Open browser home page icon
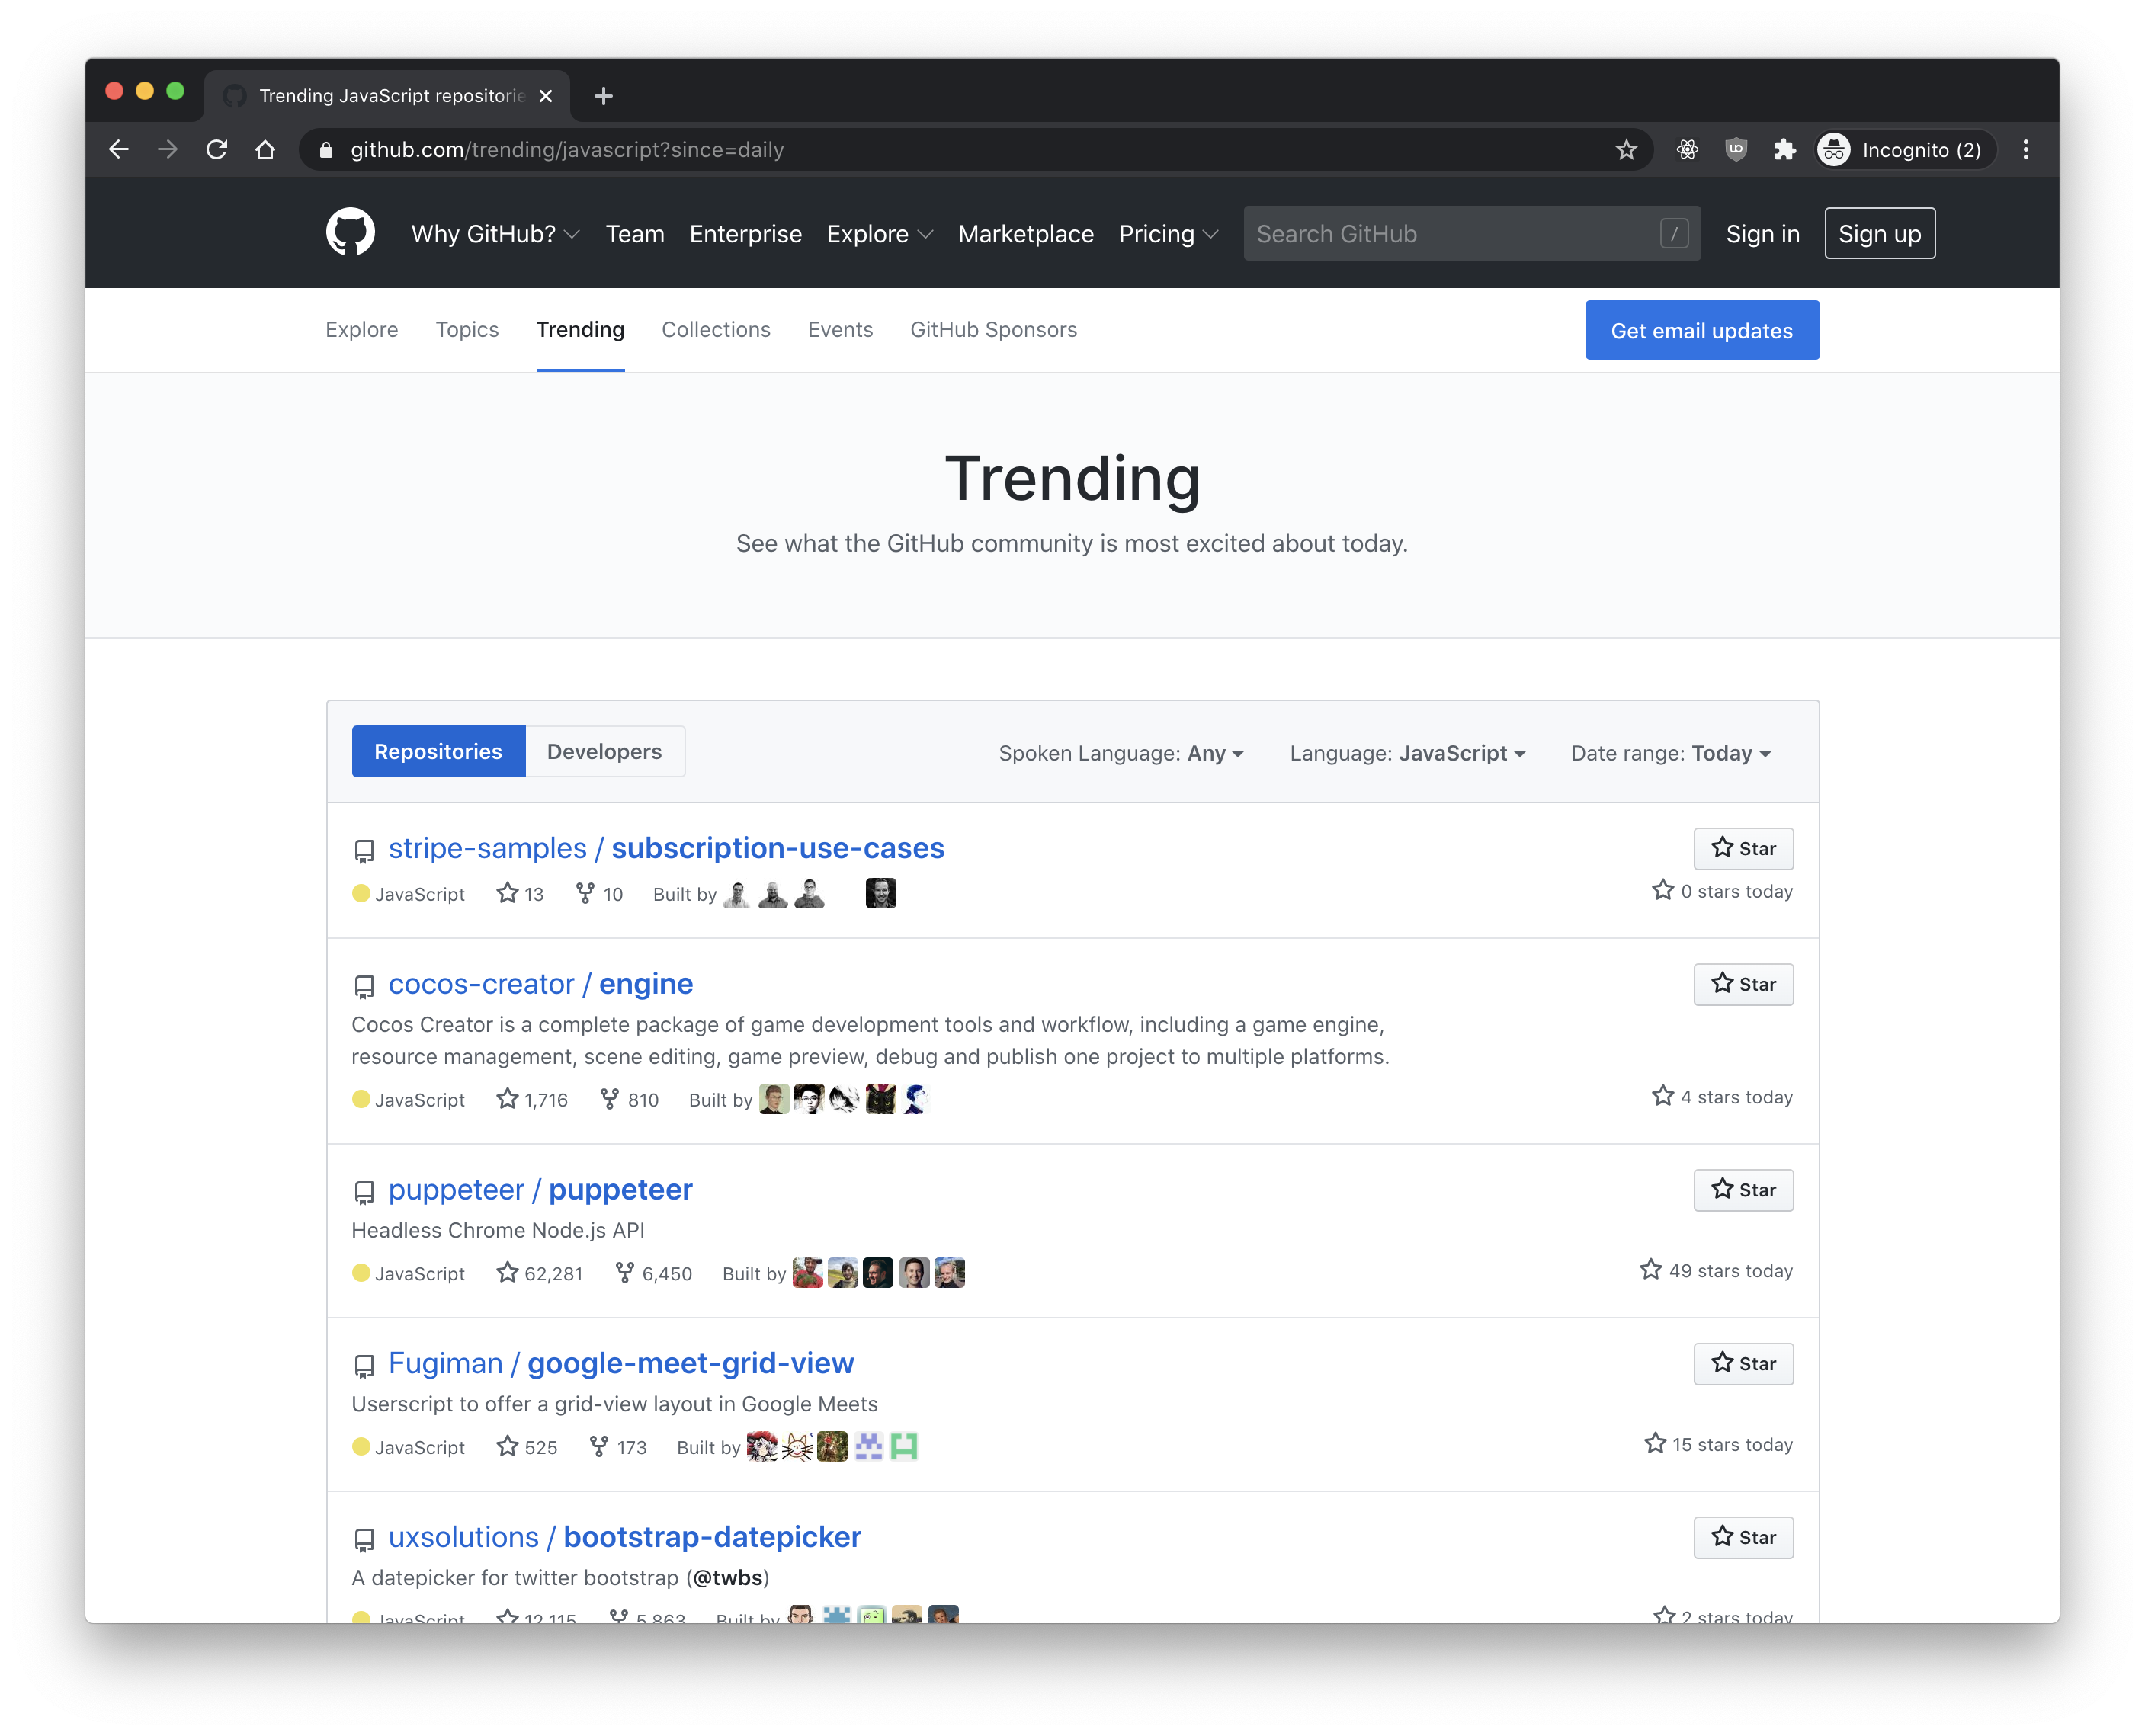Image resolution: width=2145 pixels, height=1736 pixels. pos(265,150)
